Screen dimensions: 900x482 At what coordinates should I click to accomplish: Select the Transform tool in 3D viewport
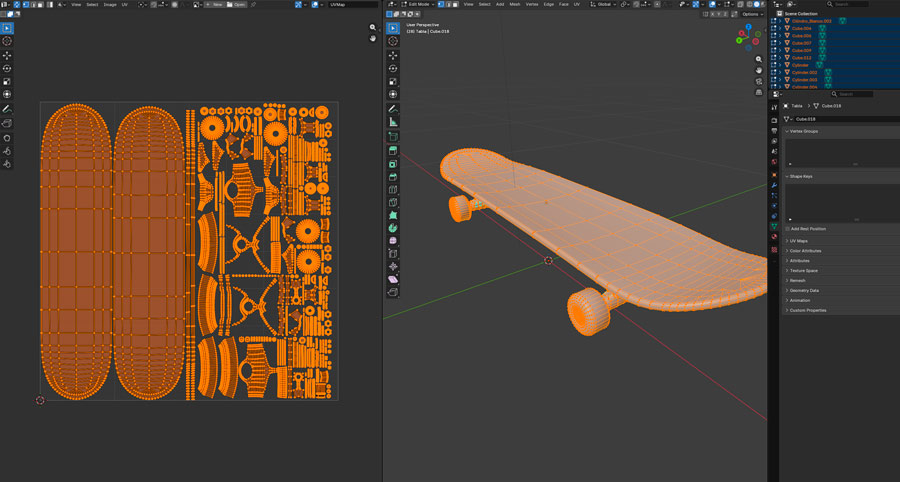pos(393,94)
